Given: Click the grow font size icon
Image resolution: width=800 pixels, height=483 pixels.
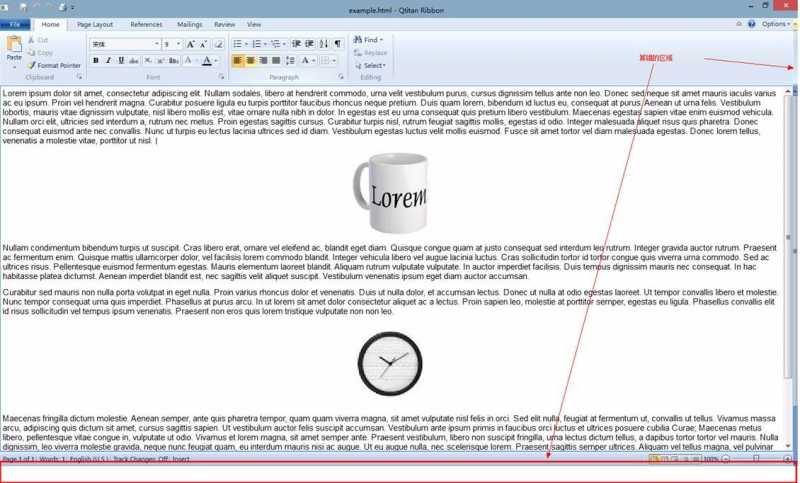Looking at the screenshot, I should [191, 44].
